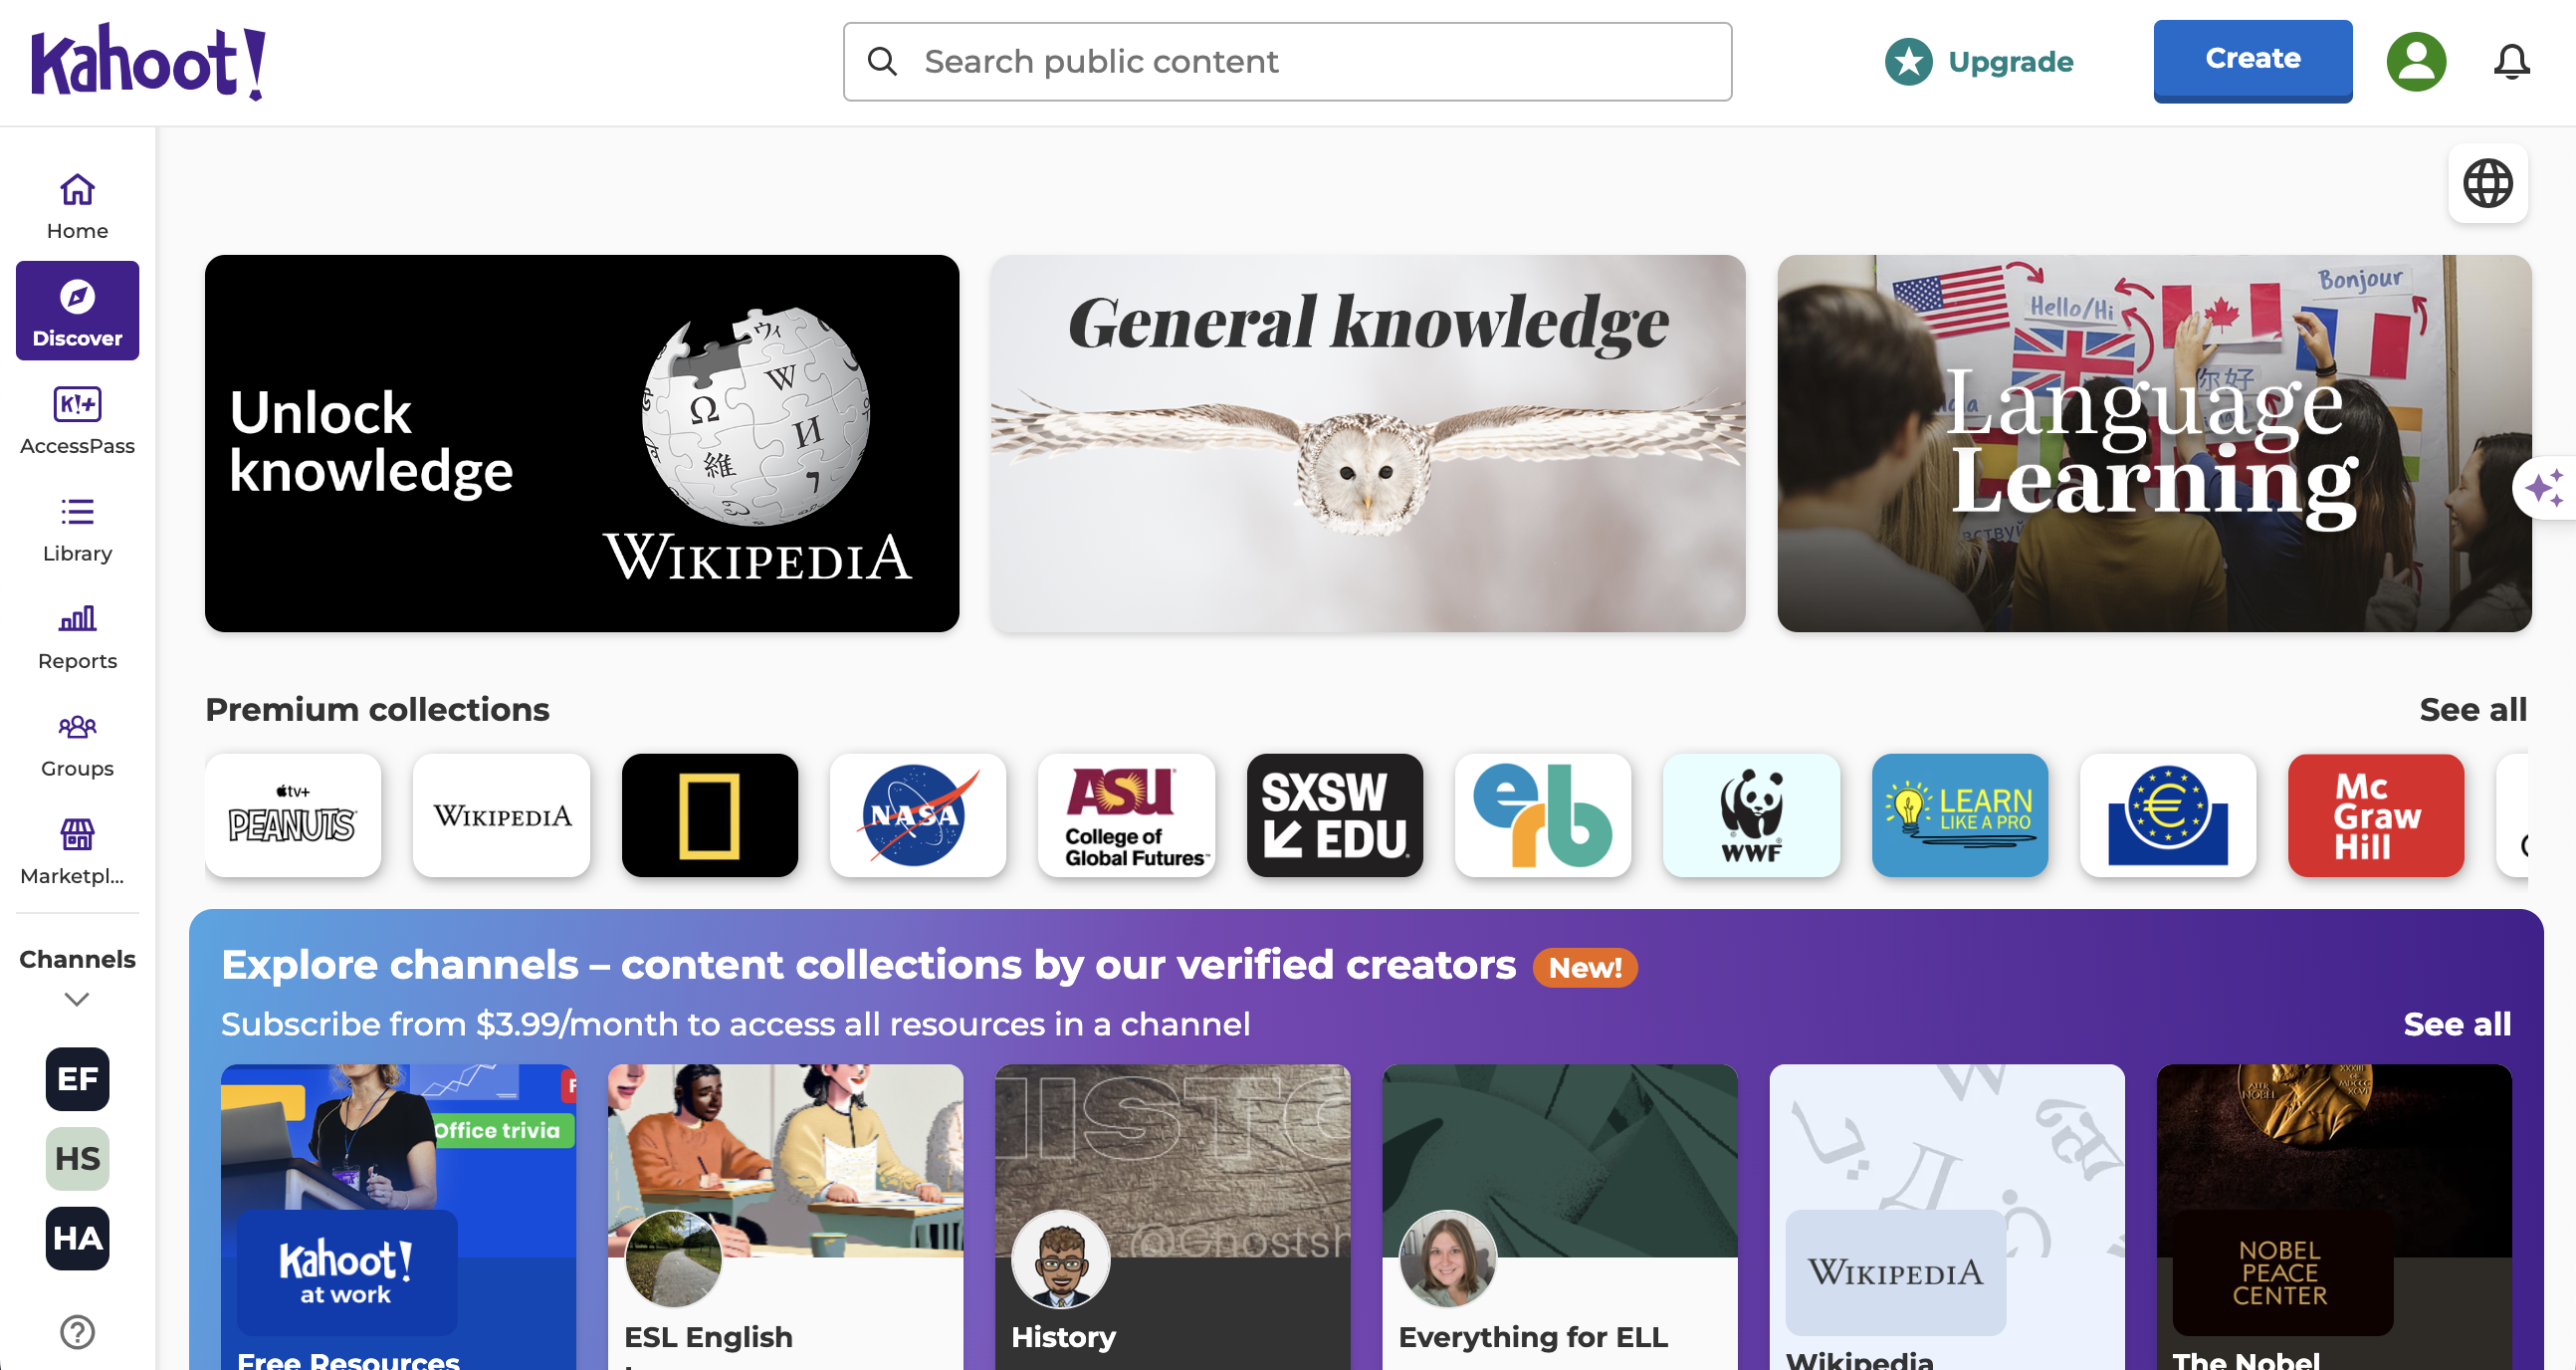Viewport: 2576px width, 1370px height.
Task: Click See all for Premium collections
Action: coord(2472,710)
